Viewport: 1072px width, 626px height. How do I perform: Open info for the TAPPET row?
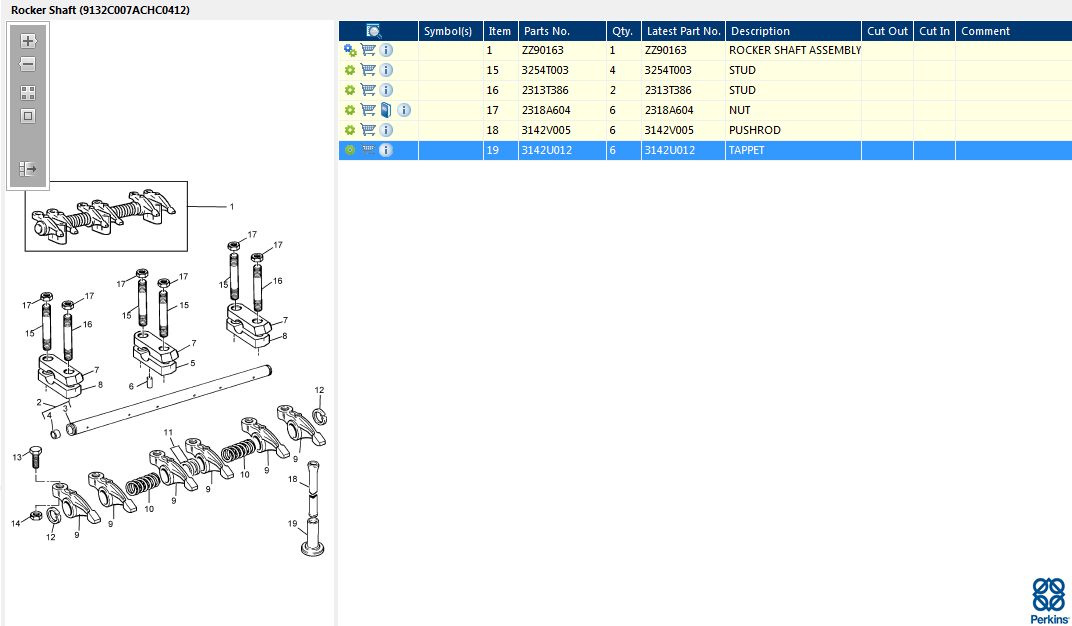coord(386,150)
